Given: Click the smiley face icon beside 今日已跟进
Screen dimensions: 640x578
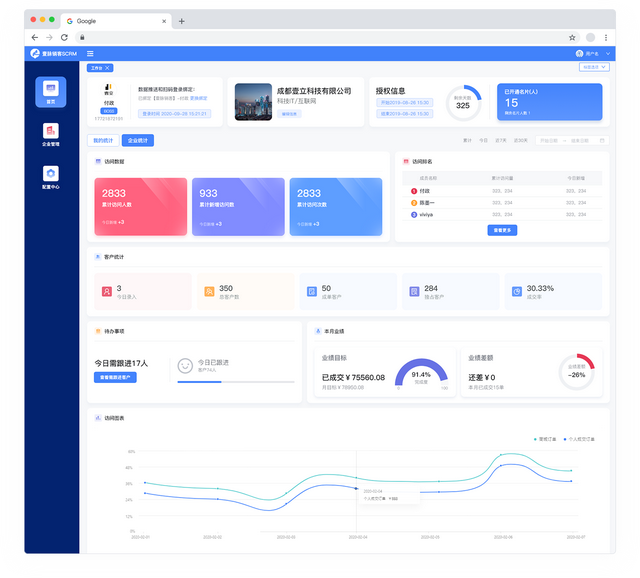Looking at the screenshot, I should (x=185, y=366).
